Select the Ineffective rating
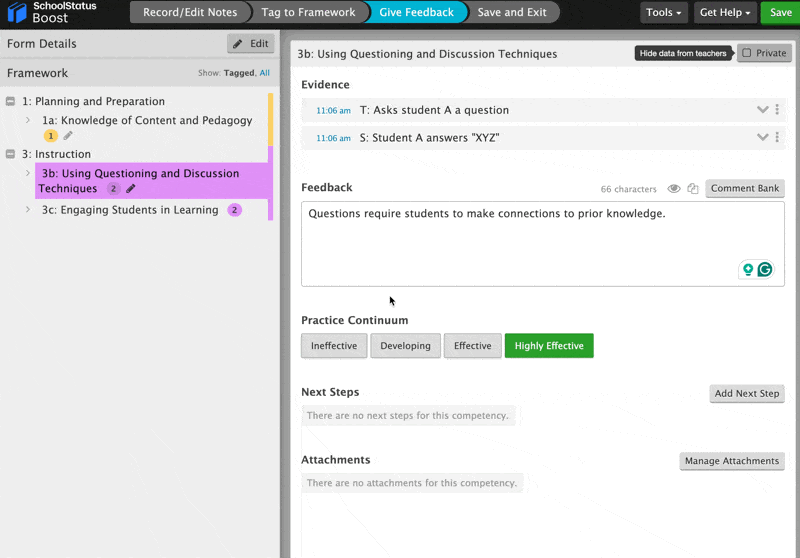800x558 pixels. (x=334, y=346)
